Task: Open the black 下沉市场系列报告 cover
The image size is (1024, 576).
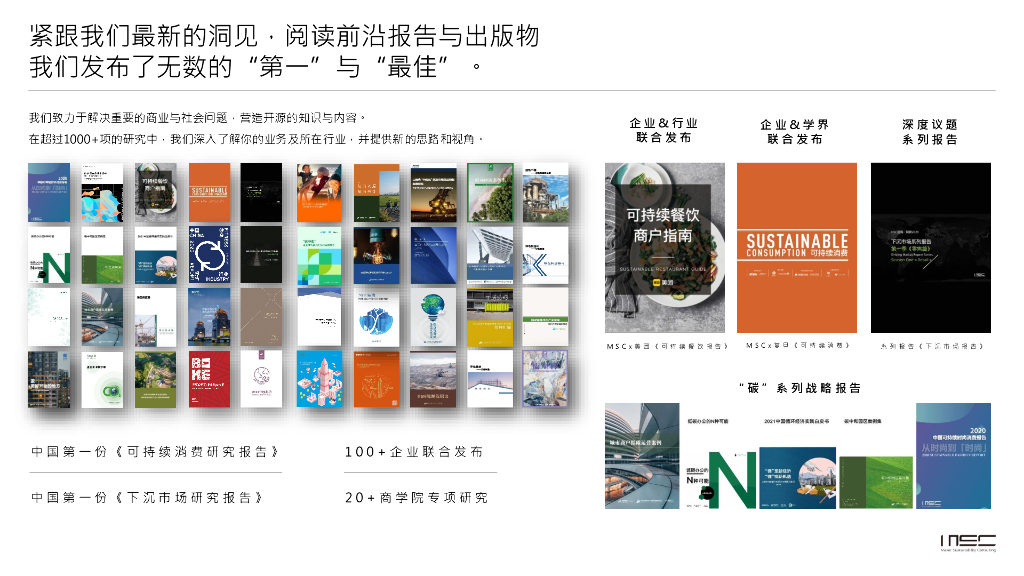Action: [930, 247]
